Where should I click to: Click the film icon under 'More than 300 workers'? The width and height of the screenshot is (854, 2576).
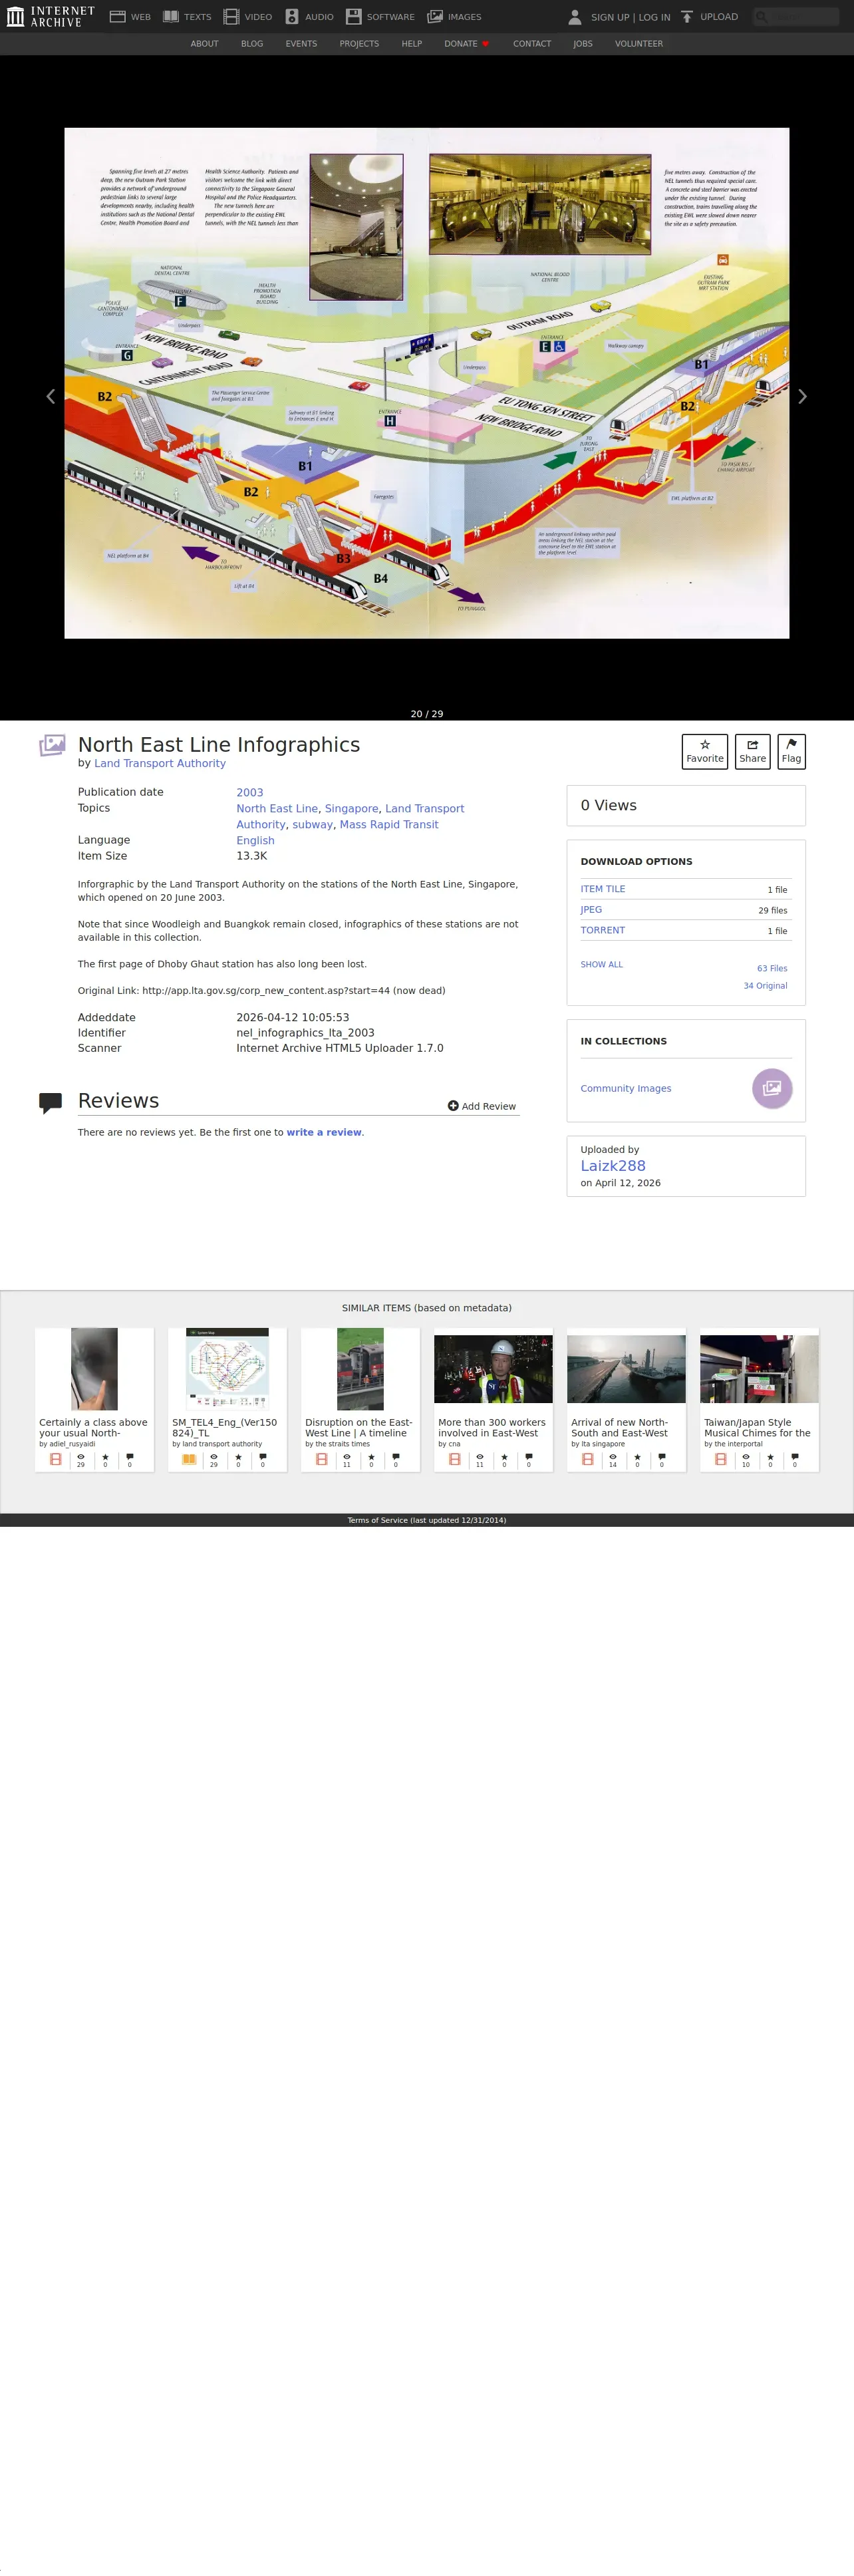coord(455,1460)
